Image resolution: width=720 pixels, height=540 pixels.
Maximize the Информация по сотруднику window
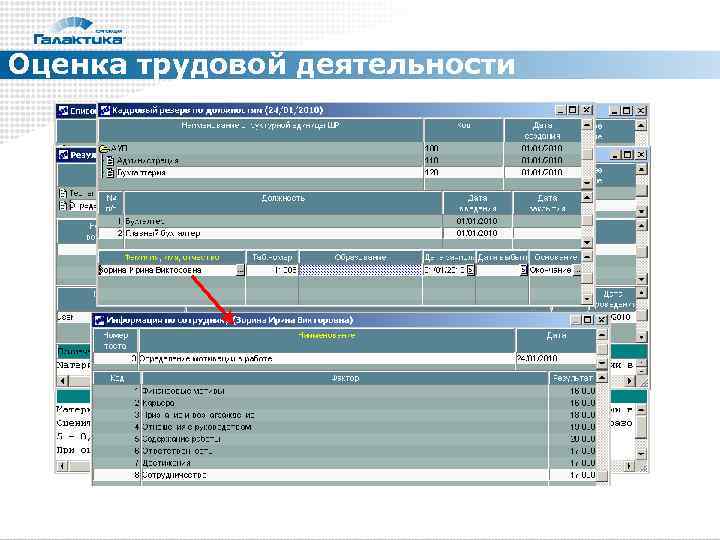click(x=587, y=320)
